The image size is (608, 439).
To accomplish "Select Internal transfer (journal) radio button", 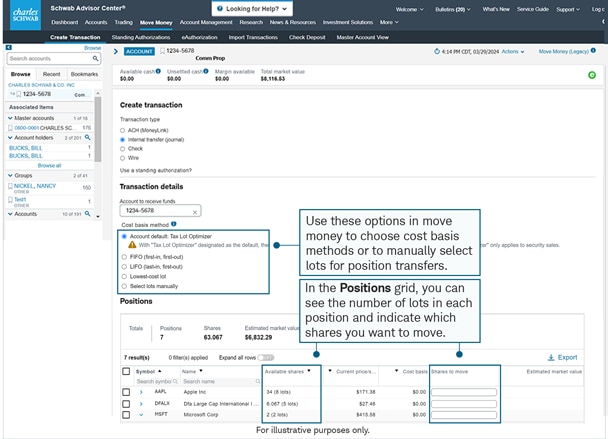I will pos(123,140).
